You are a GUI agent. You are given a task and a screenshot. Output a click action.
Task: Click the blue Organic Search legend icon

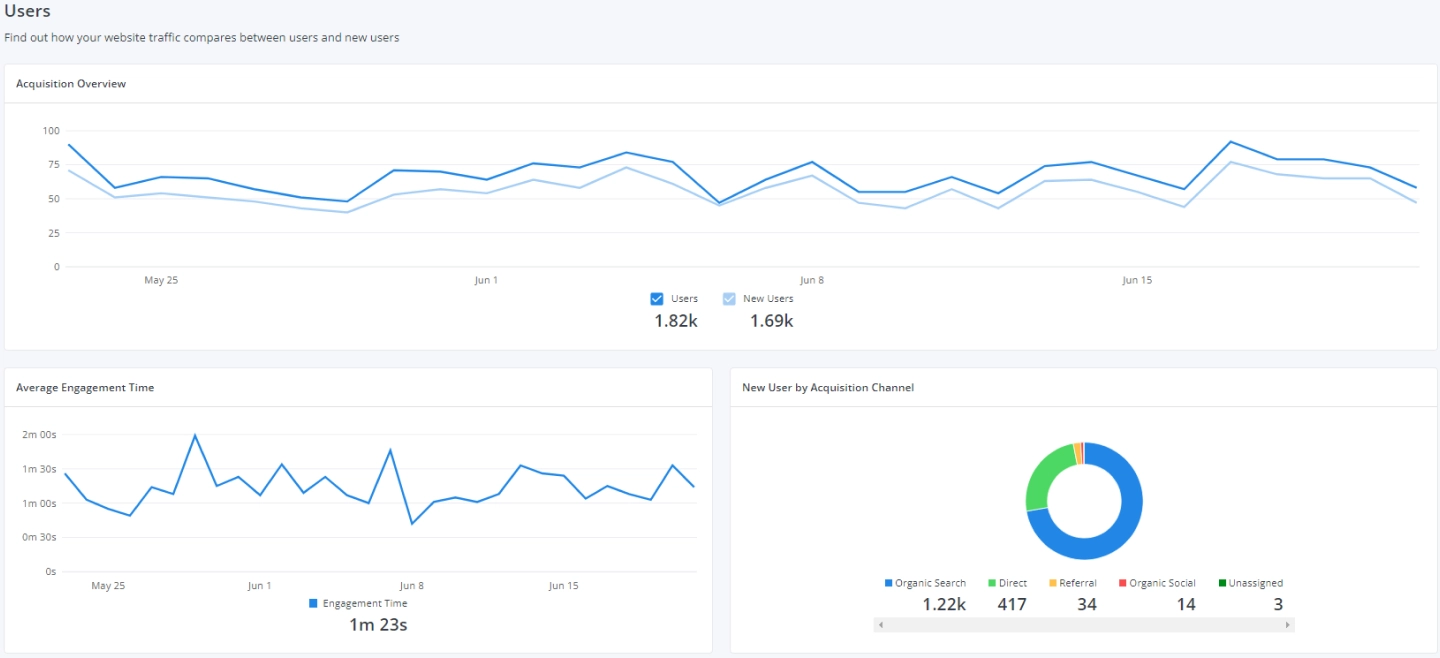click(x=888, y=583)
